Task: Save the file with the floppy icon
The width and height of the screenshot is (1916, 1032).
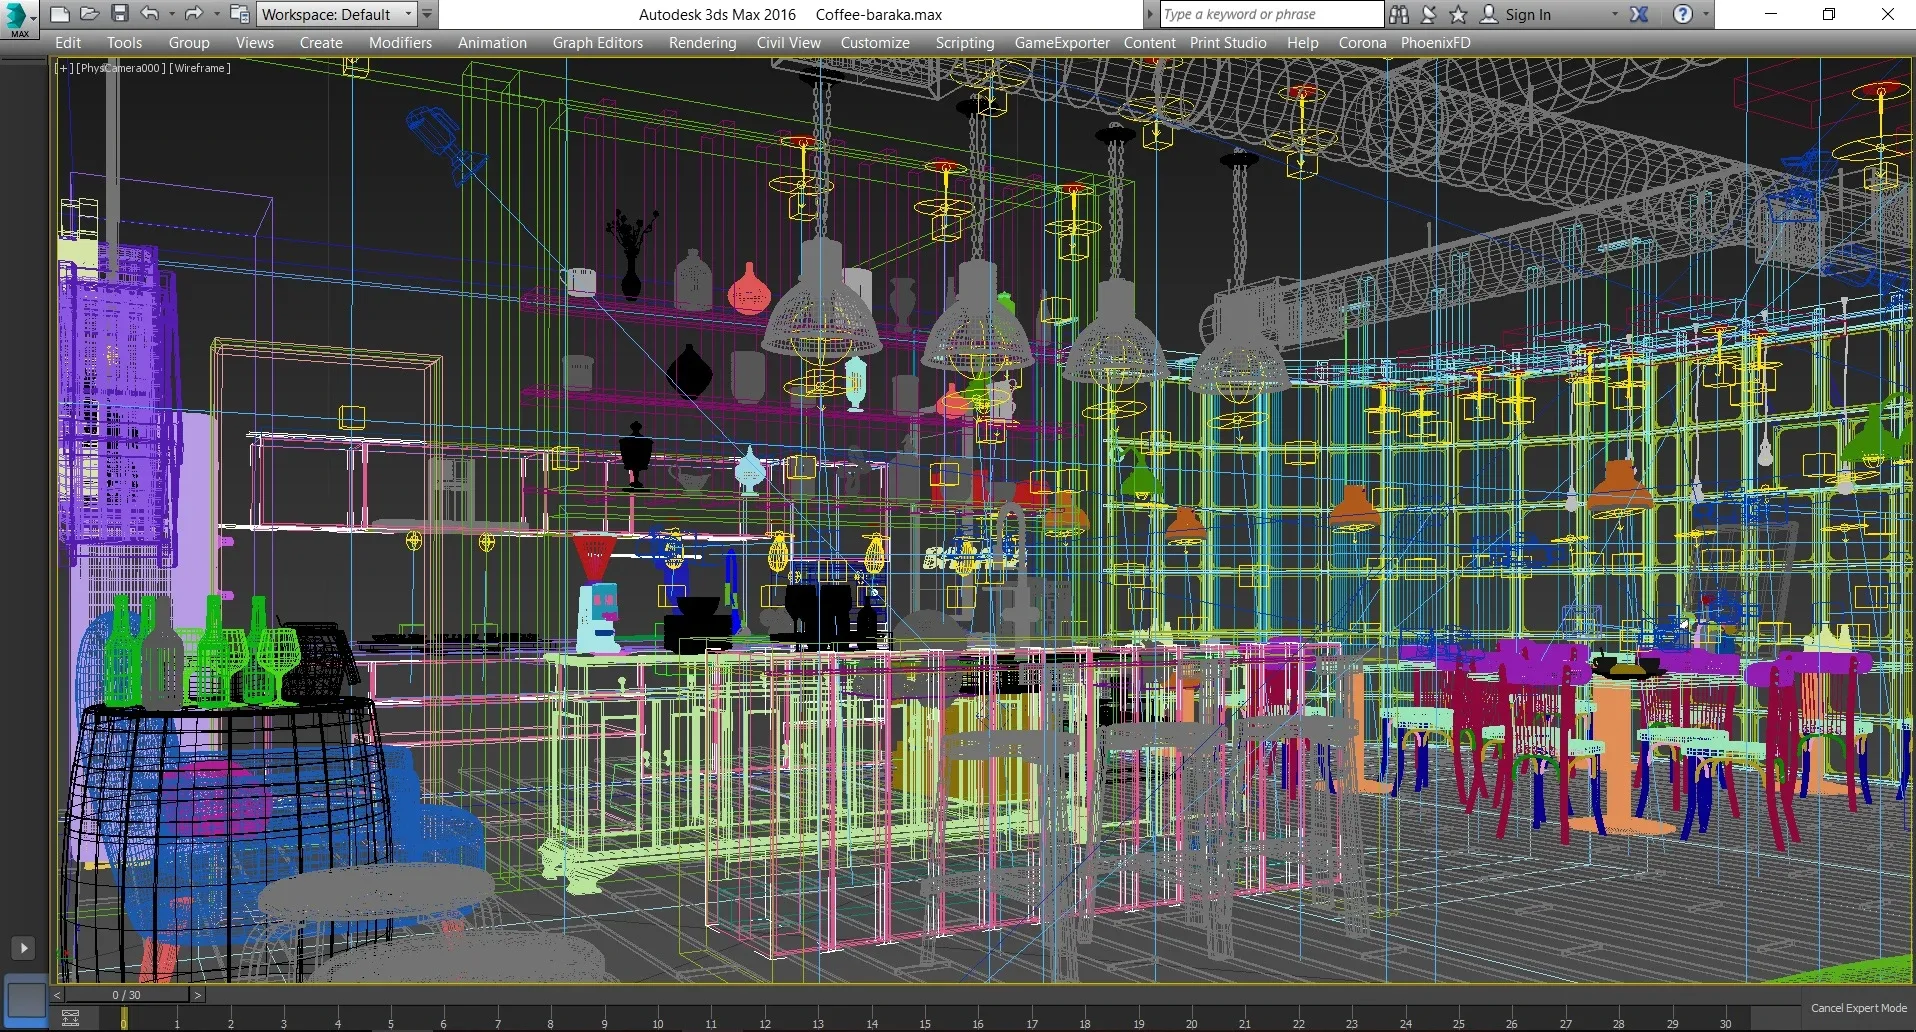Action: point(120,14)
